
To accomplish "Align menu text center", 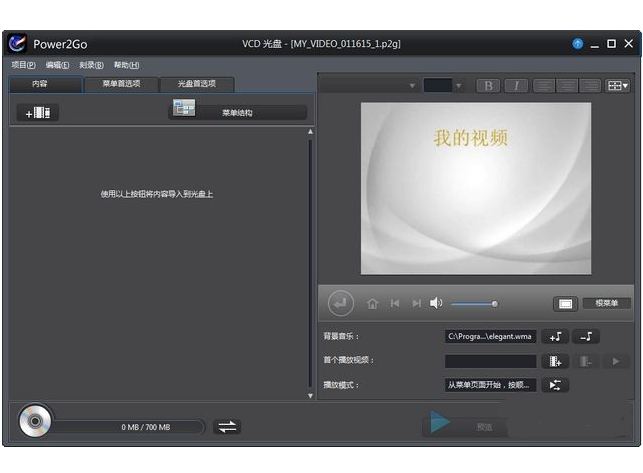I will click(x=567, y=86).
